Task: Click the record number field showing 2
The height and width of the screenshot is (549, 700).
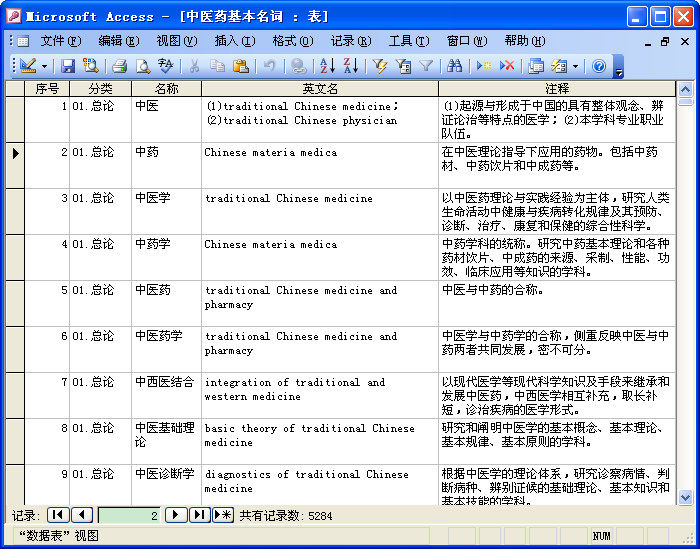Action: [x=129, y=516]
